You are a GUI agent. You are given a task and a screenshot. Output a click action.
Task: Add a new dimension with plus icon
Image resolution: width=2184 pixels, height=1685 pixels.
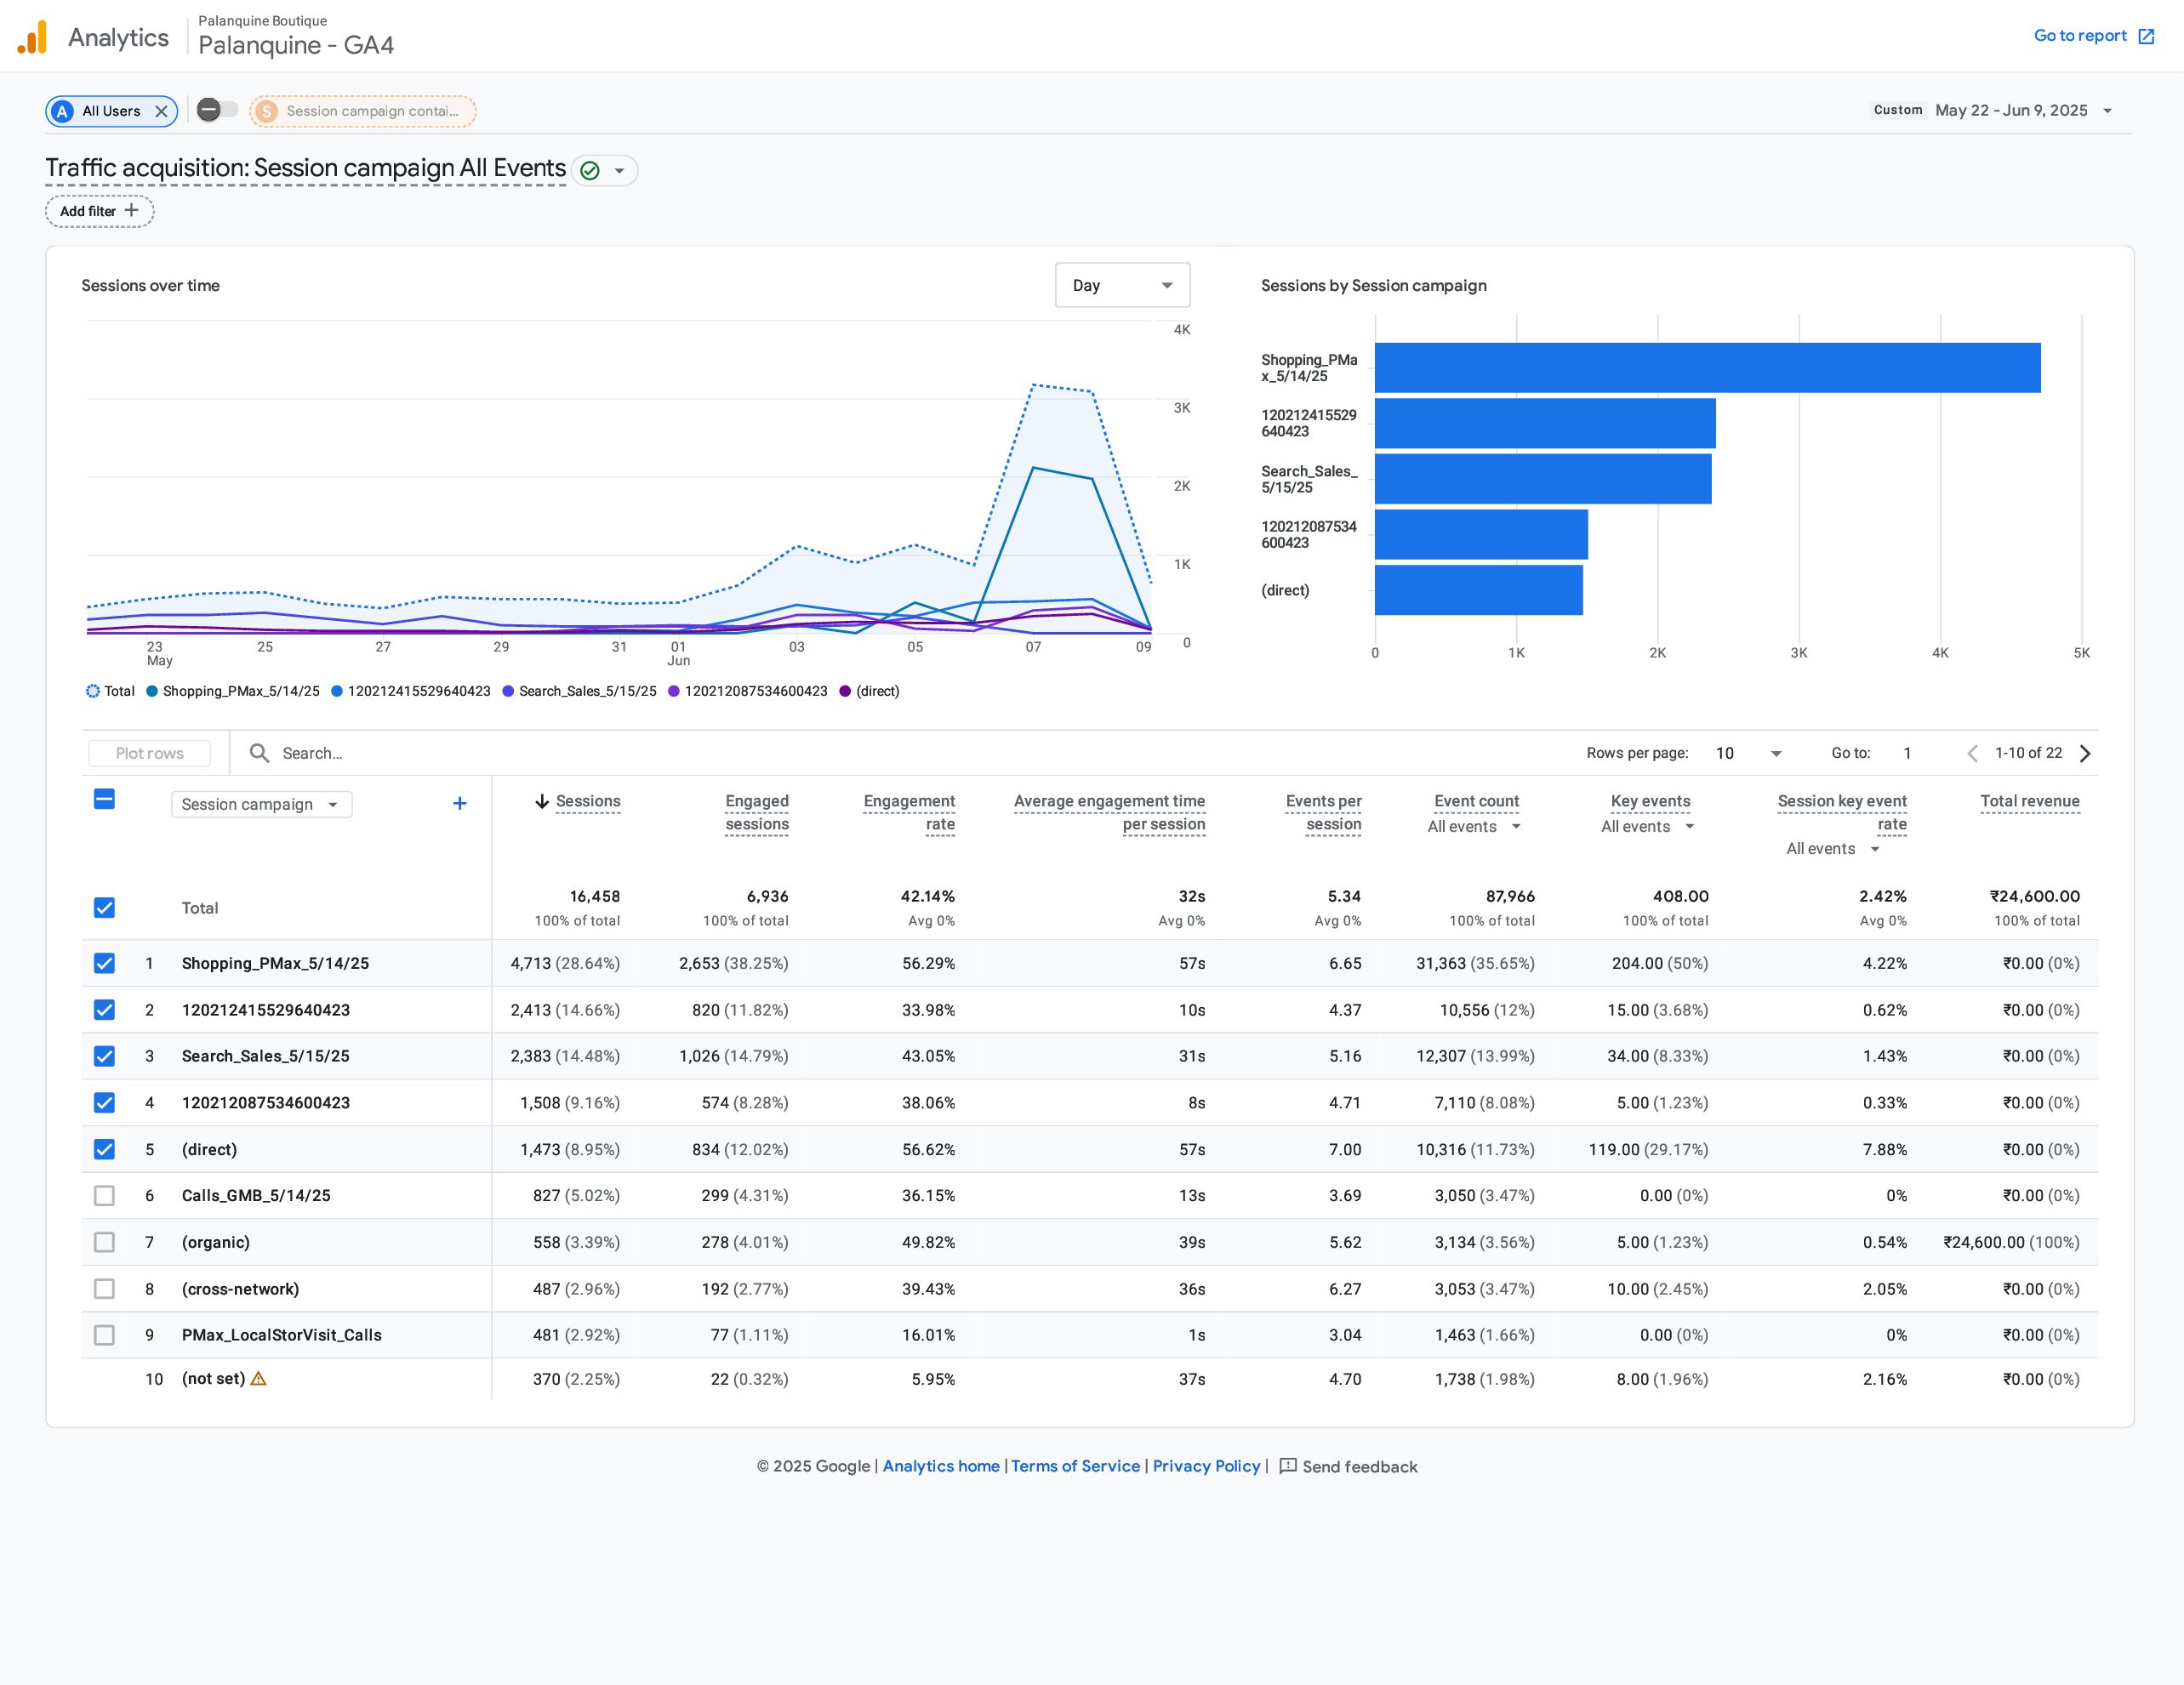(x=459, y=804)
